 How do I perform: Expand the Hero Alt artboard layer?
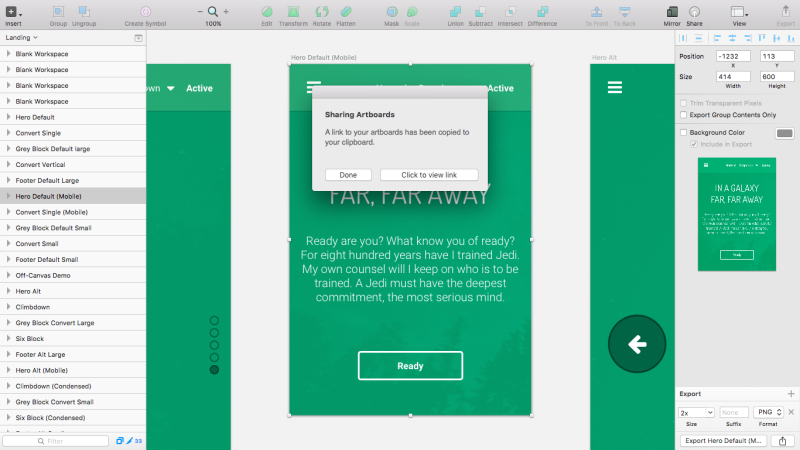coord(8,291)
